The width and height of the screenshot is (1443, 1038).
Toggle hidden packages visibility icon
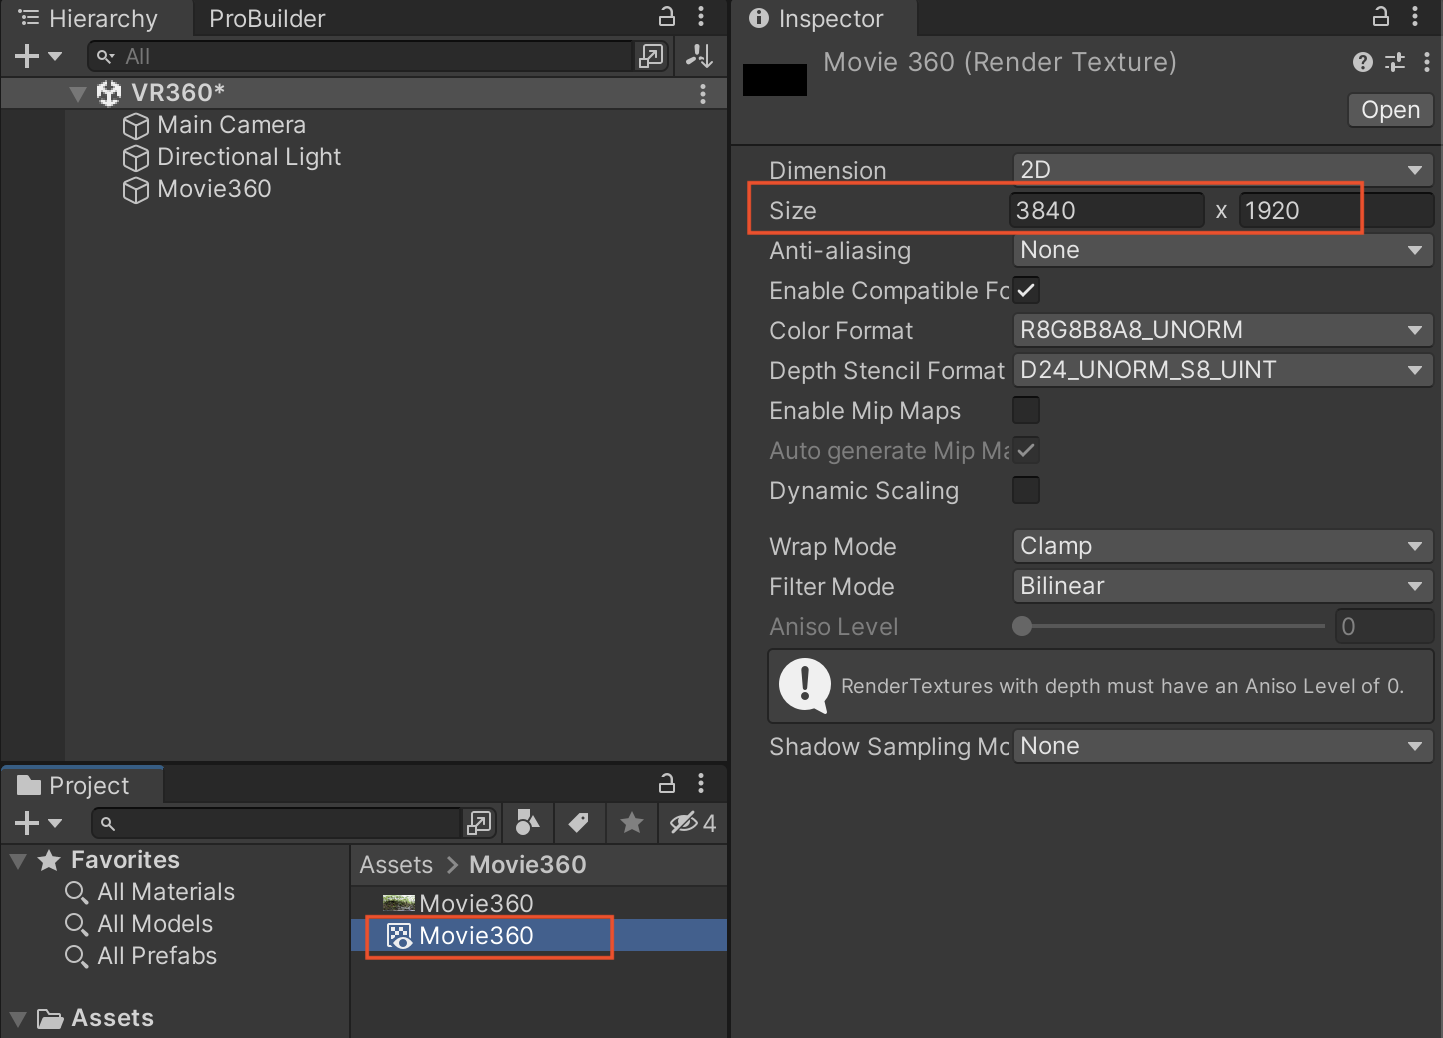692,823
